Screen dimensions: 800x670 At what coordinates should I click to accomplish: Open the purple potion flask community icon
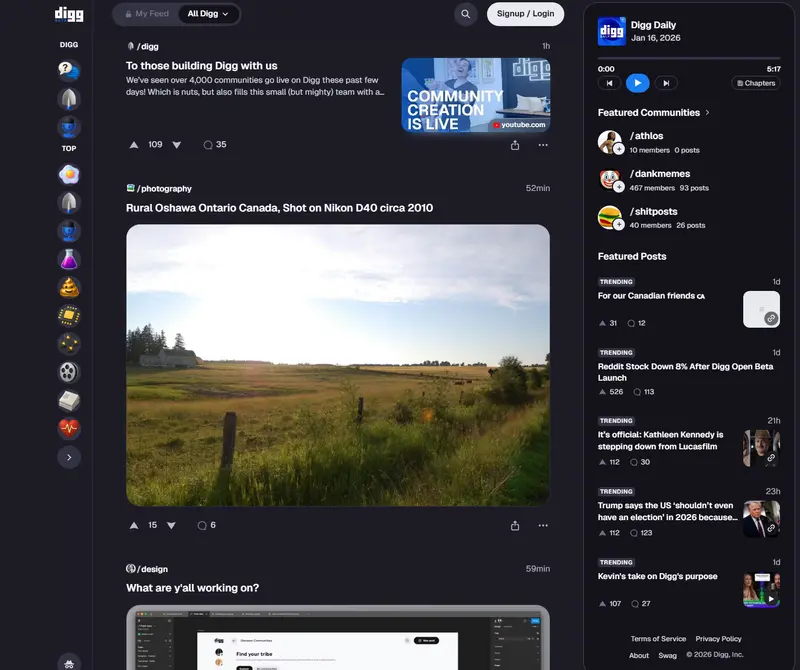pyautogui.click(x=69, y=259)
